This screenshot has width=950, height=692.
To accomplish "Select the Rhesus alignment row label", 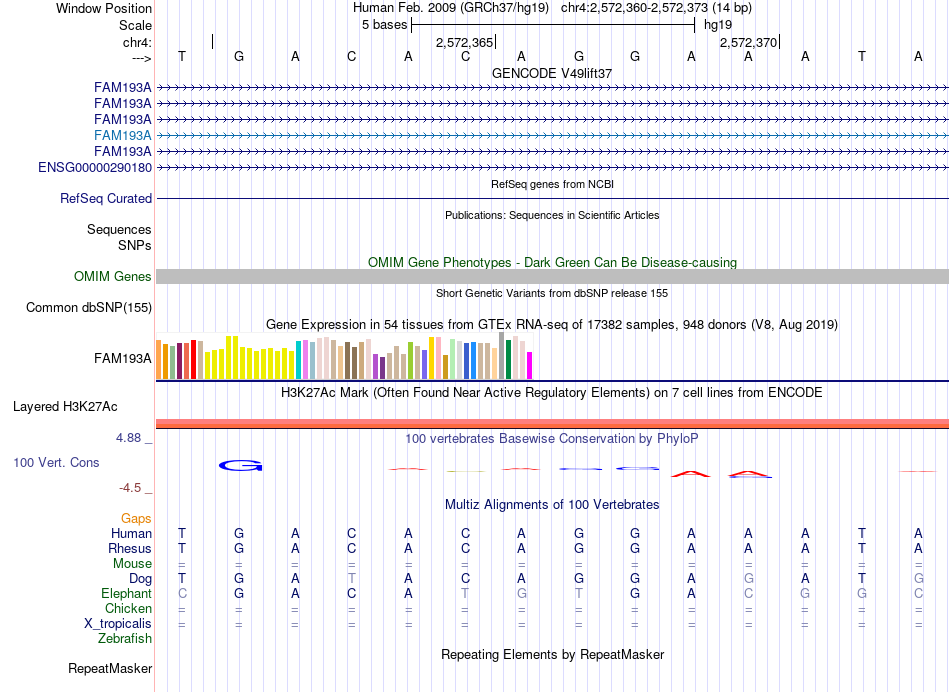I will point(130,548).
